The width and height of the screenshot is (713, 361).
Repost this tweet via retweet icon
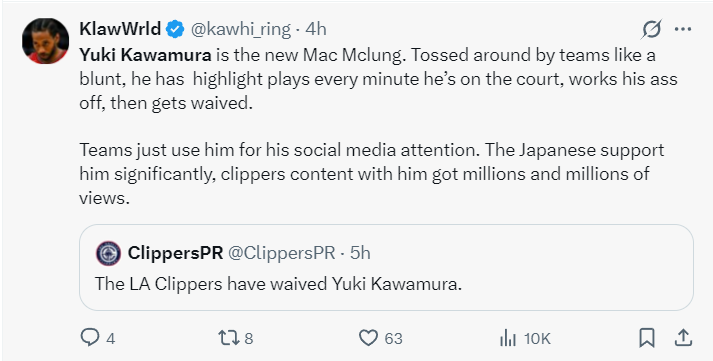(x=228, y=338)
